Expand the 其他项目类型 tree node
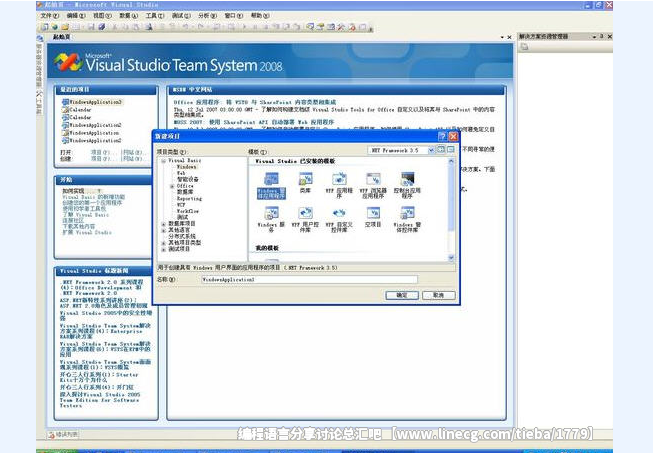Screen dimensions: 653x453 tap(164, 243)
